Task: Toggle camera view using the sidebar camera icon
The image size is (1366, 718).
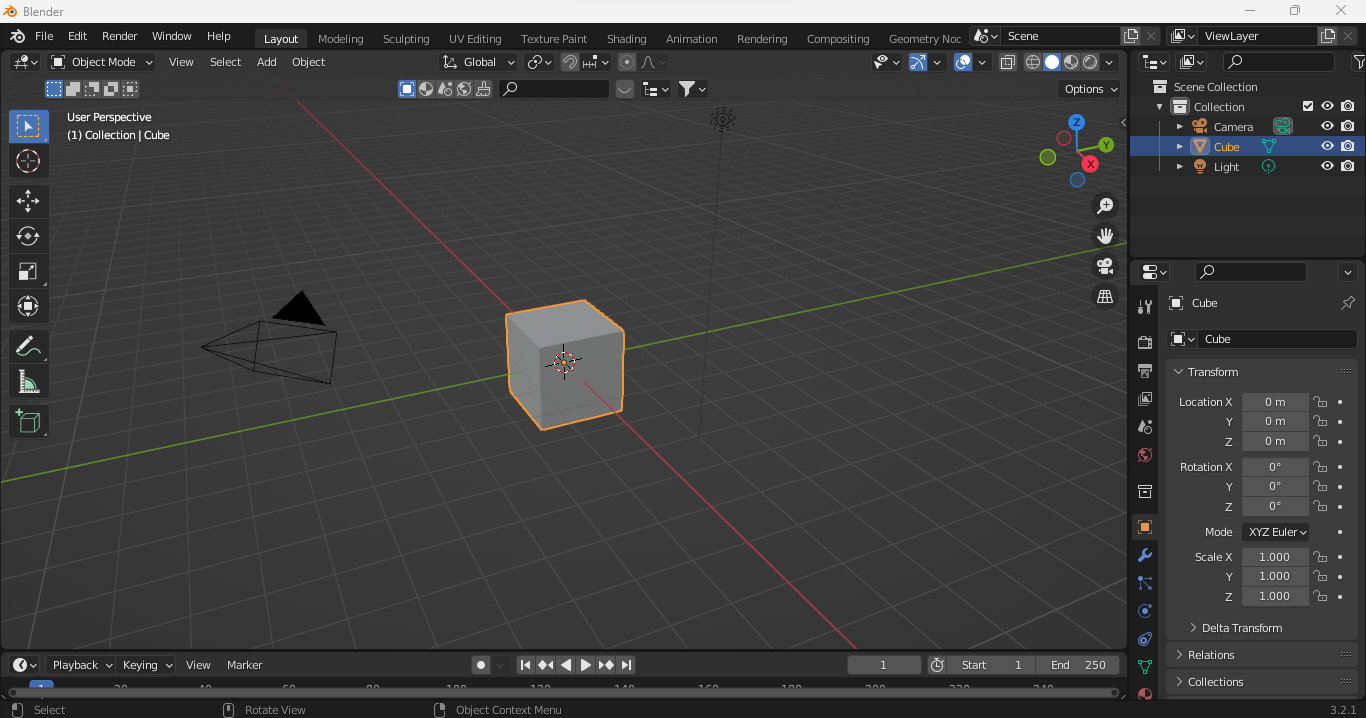Action: coord(1104,267)
